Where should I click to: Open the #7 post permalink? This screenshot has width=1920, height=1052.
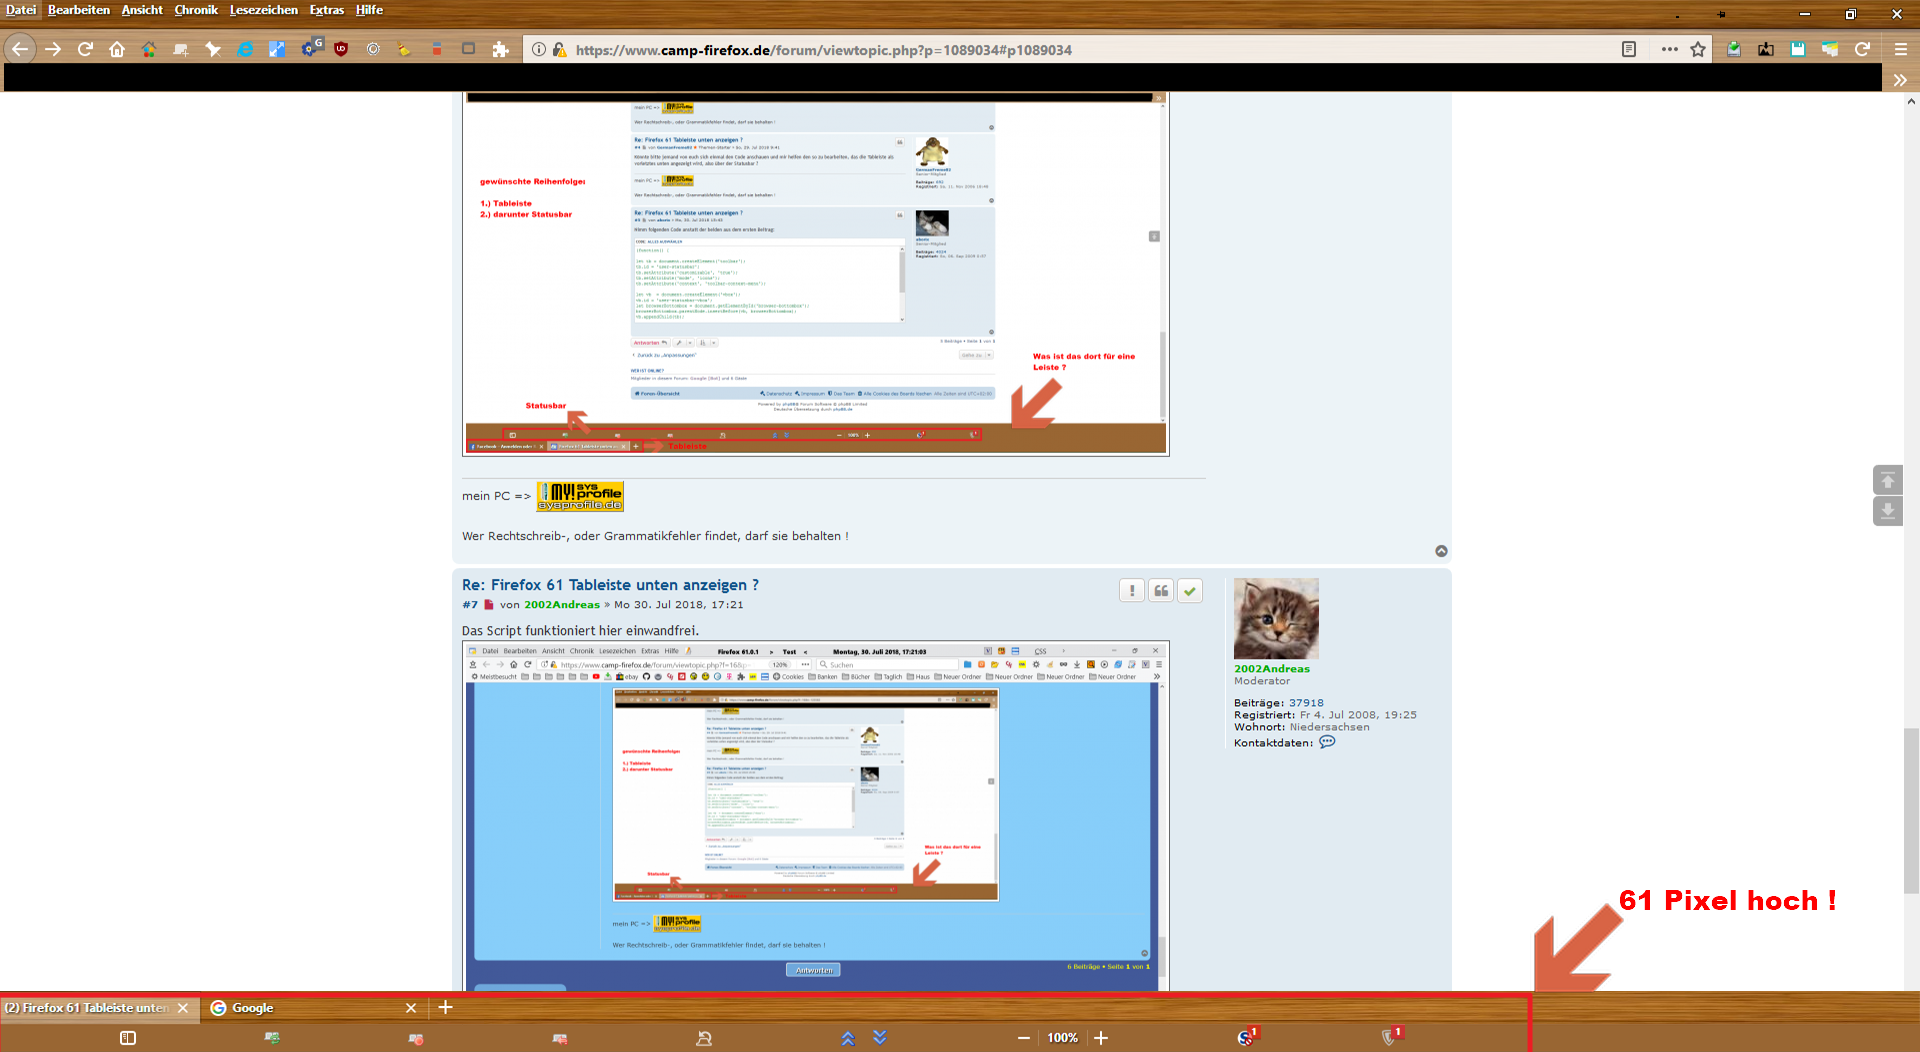pos(470,605)
